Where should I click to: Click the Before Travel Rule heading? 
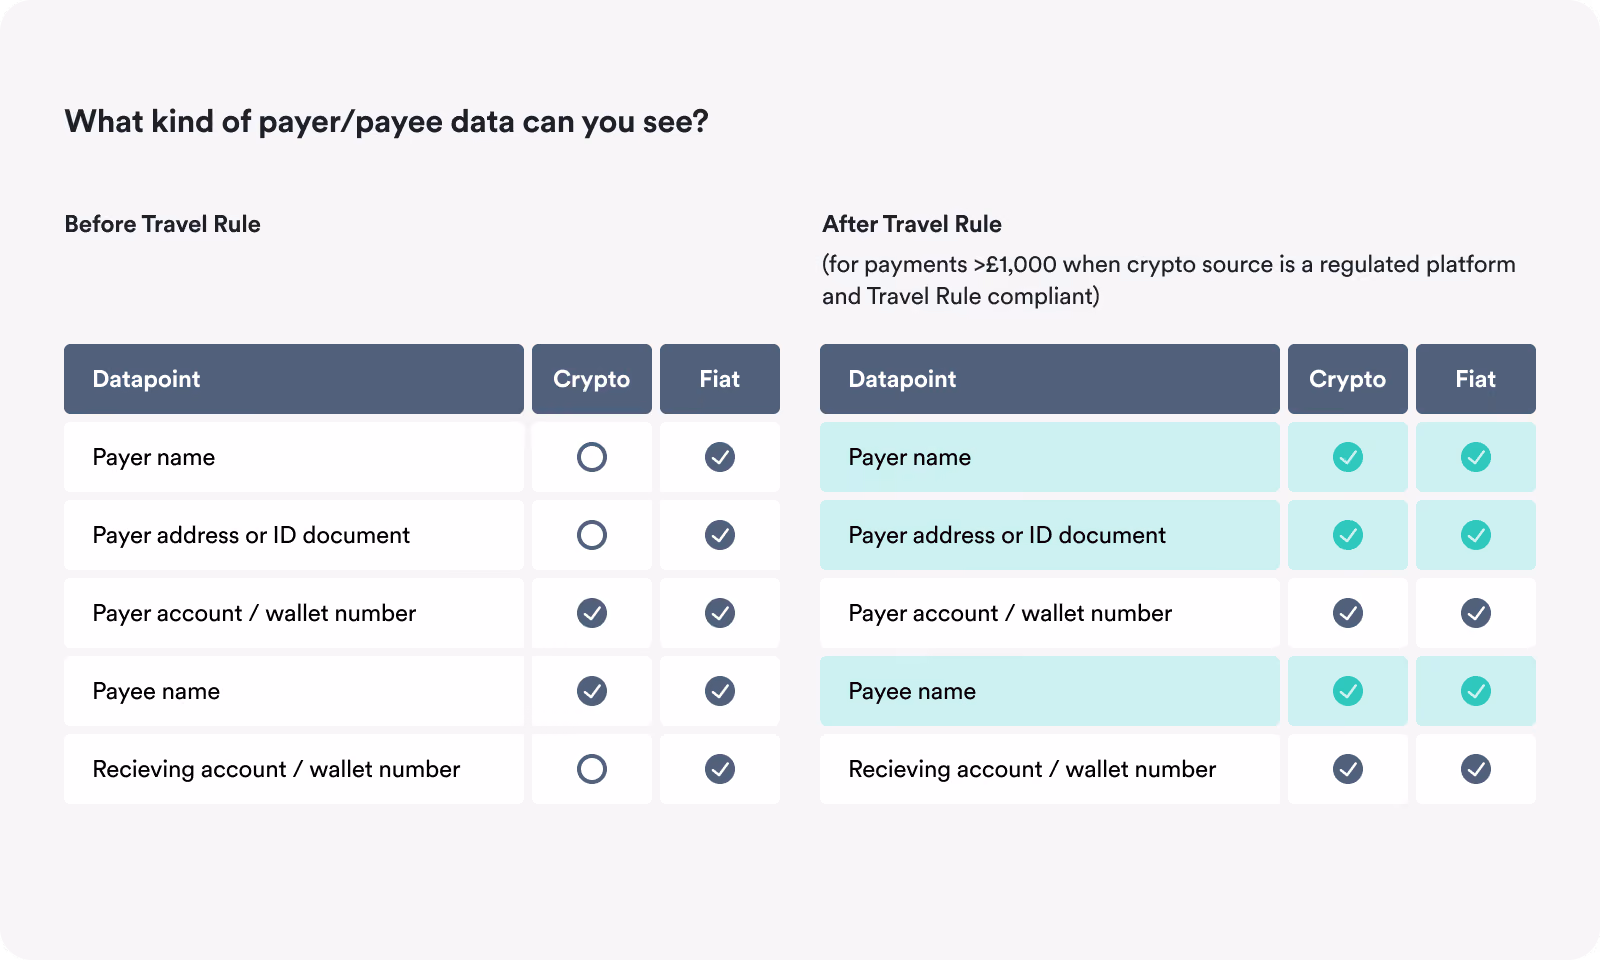[162, 224]
